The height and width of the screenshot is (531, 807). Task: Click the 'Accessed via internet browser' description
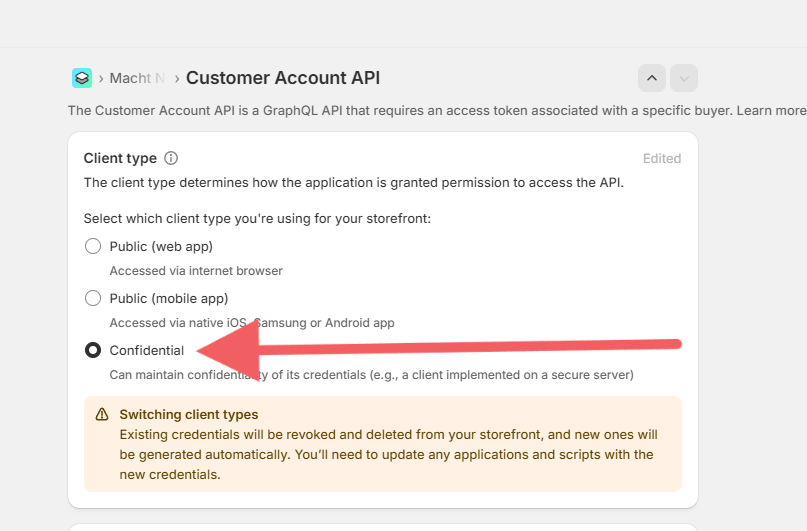196,271
